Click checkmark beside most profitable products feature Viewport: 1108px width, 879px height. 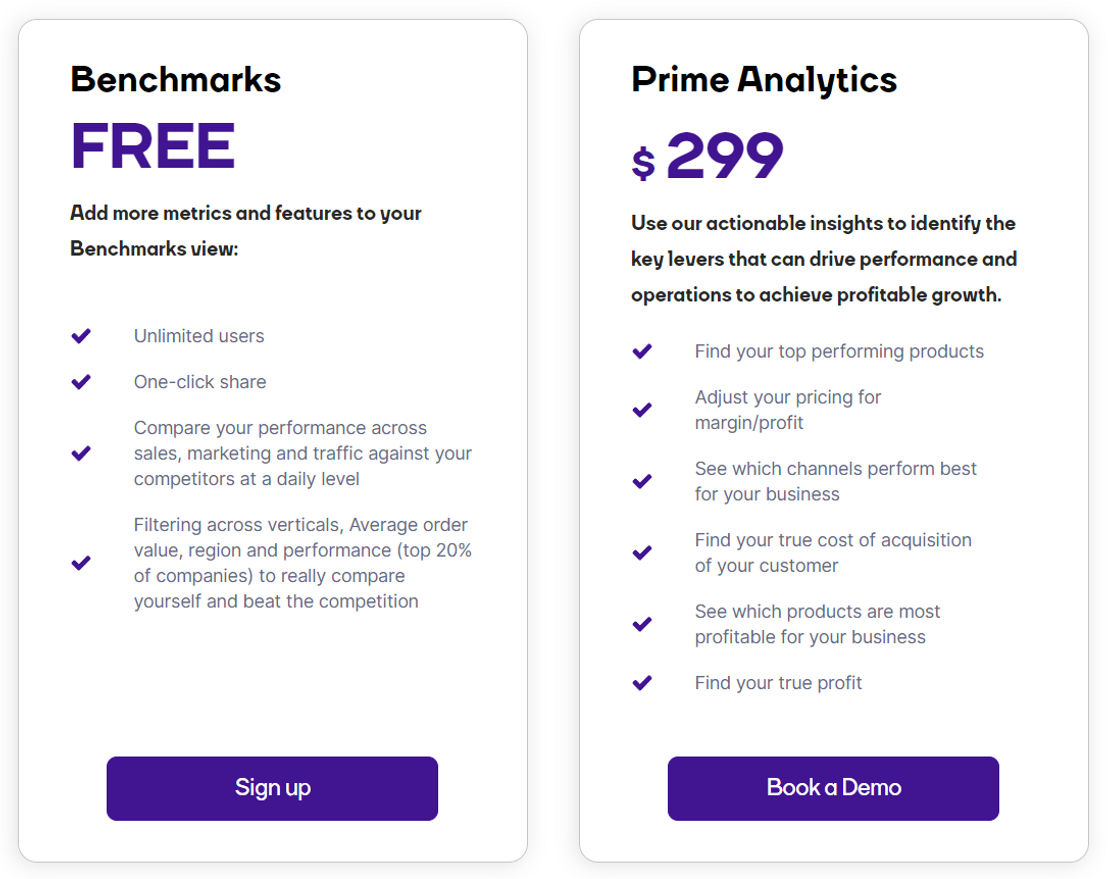(642, 624)
